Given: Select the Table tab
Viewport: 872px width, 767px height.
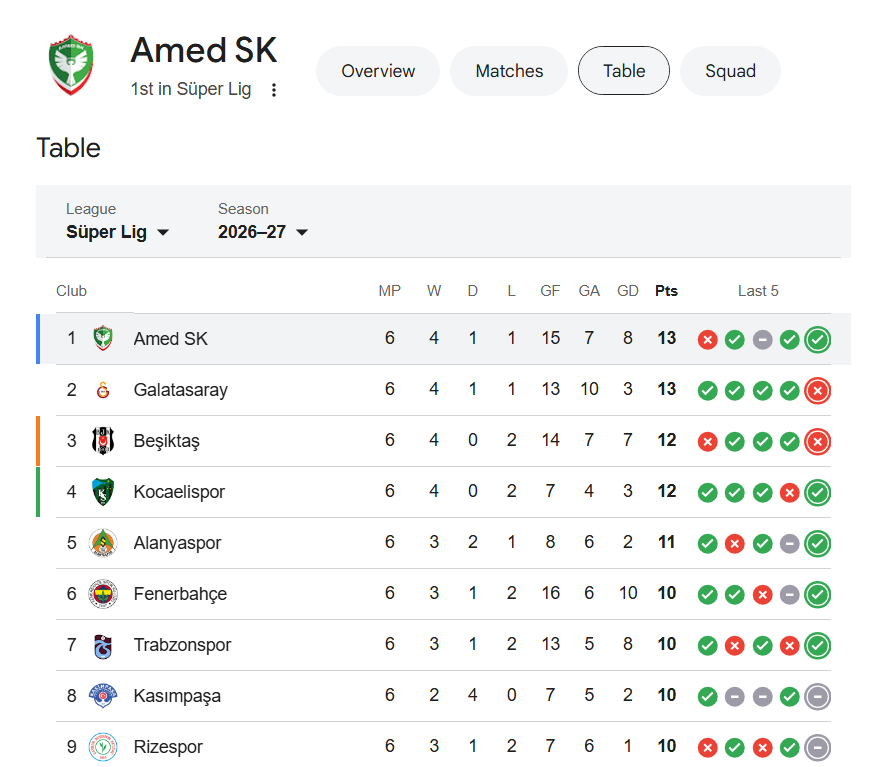Looking at the screenshot, I should click(x=624, y=71).
